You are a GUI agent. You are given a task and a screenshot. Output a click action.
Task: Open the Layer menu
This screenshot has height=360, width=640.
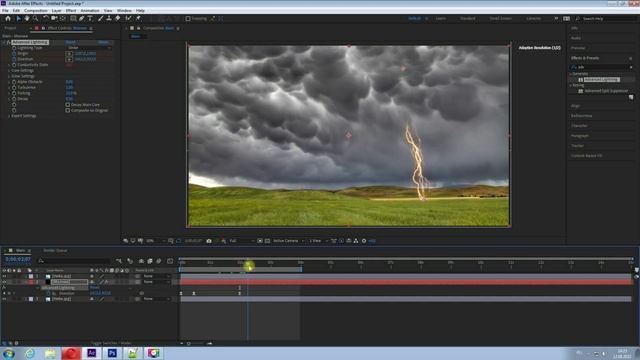pos(56,11)
